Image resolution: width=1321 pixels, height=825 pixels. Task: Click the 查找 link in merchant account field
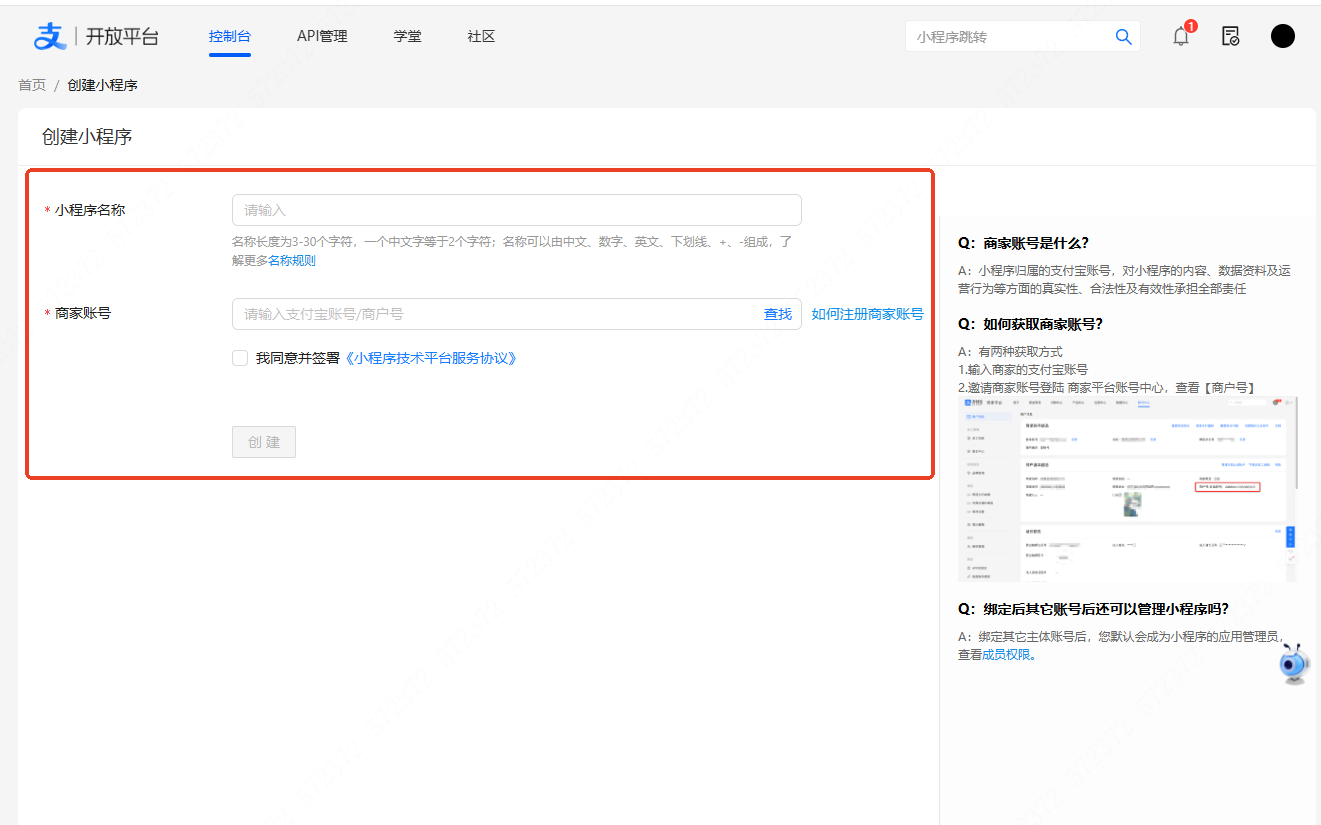(x=778, y=313)
